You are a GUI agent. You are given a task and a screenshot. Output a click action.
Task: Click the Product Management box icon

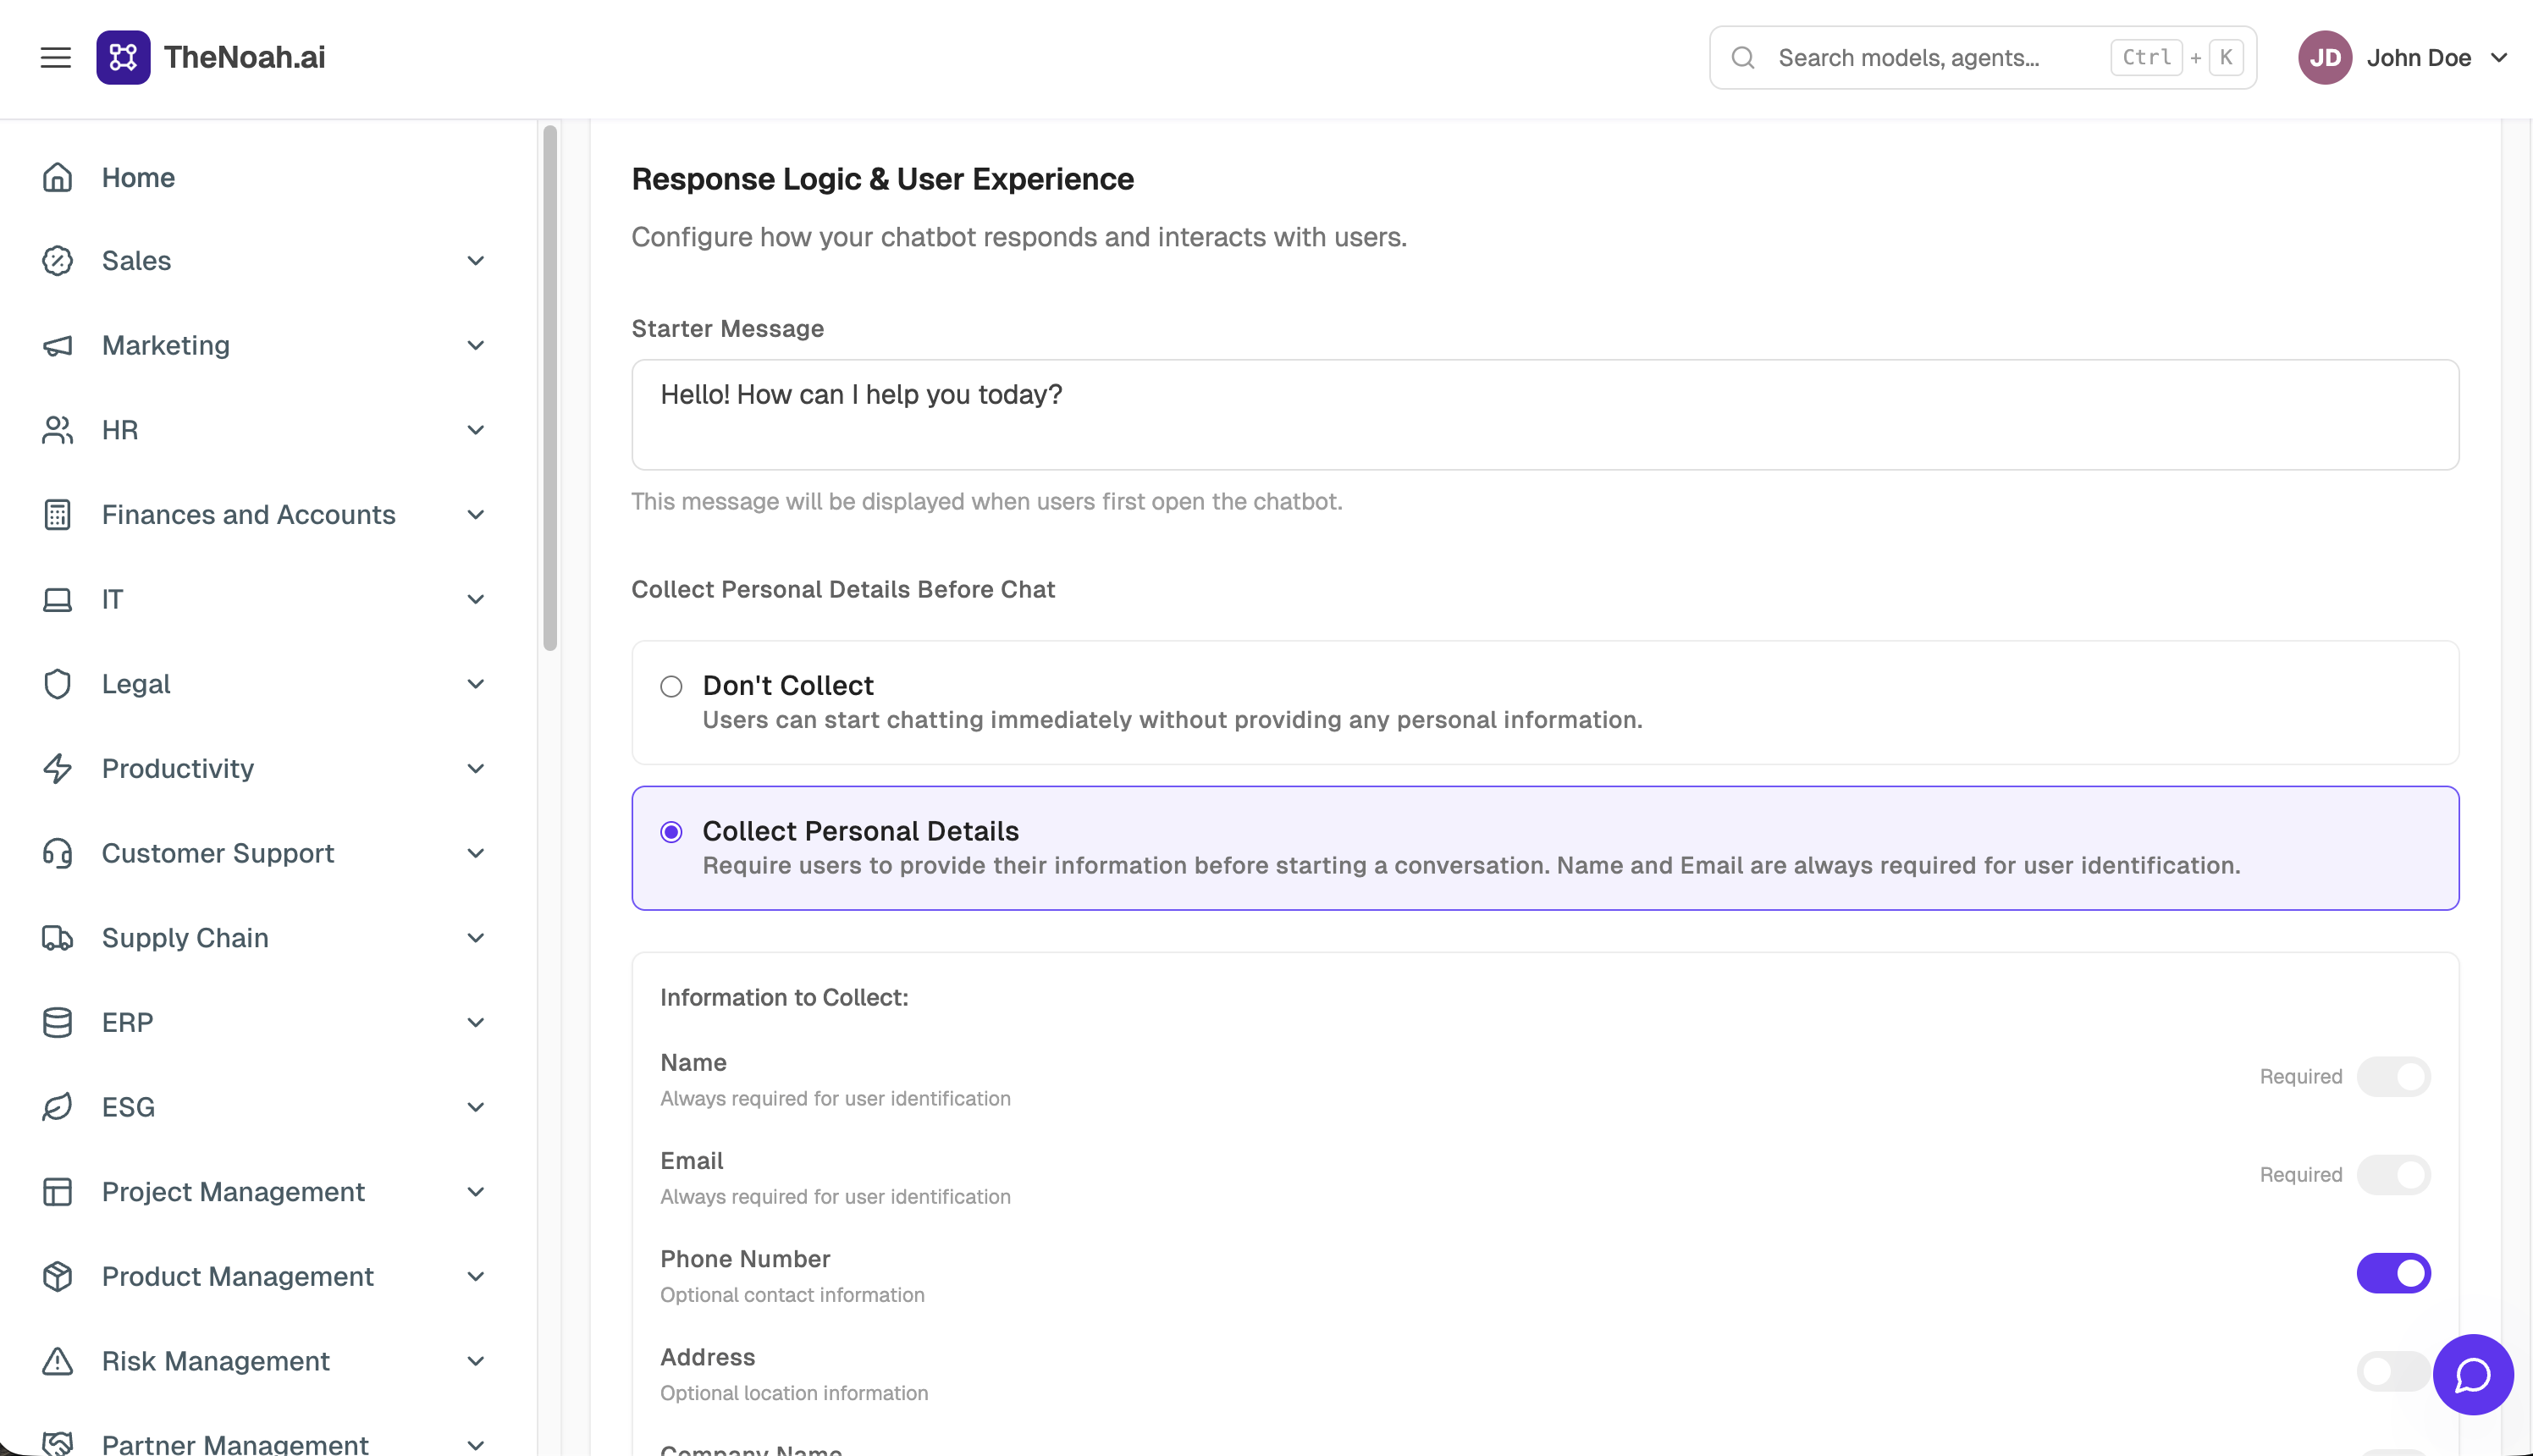58,1277
